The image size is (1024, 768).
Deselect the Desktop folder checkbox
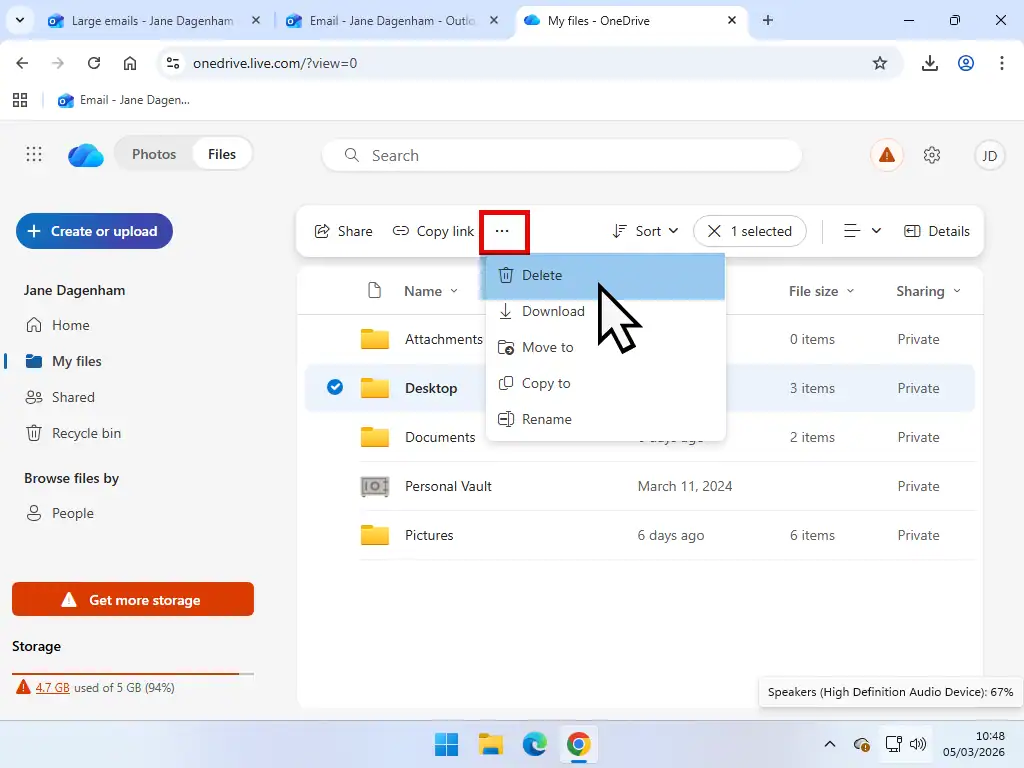tap(335, 387)
